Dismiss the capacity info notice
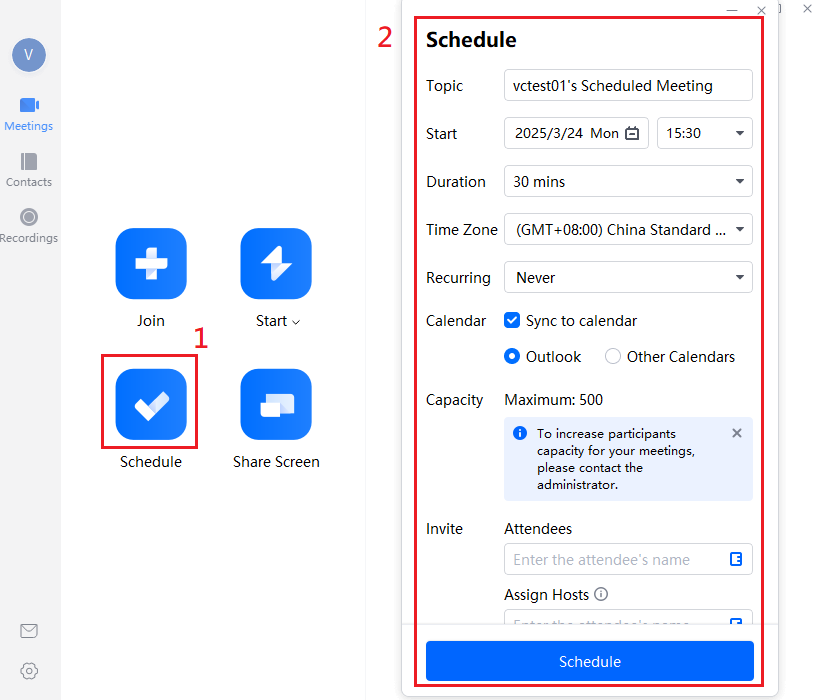815x700 pixels. (x=737, y=433)
